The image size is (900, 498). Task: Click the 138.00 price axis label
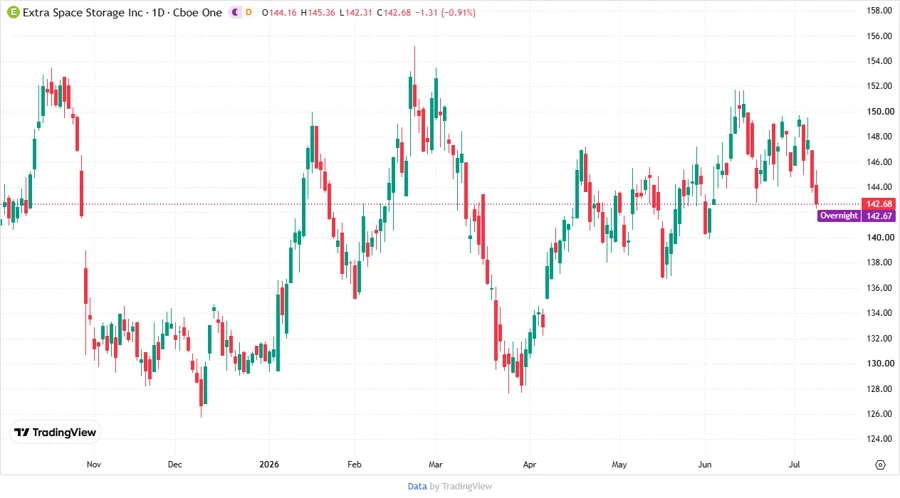879,262
